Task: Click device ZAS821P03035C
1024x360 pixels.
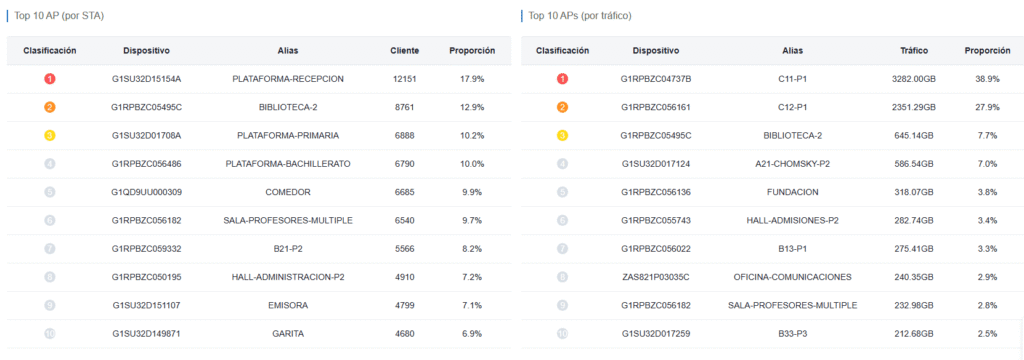Action: [x=656, y=277]
